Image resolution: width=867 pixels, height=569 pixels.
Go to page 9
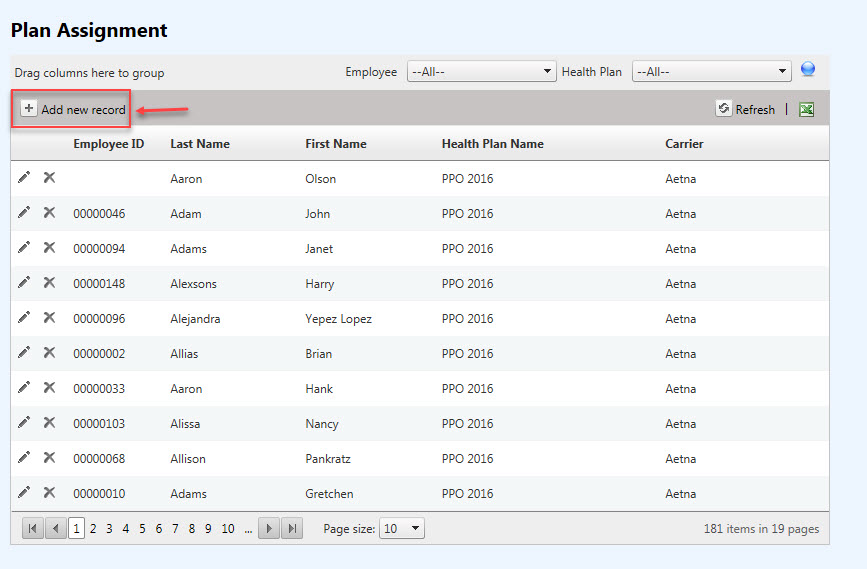coord(208,529)
